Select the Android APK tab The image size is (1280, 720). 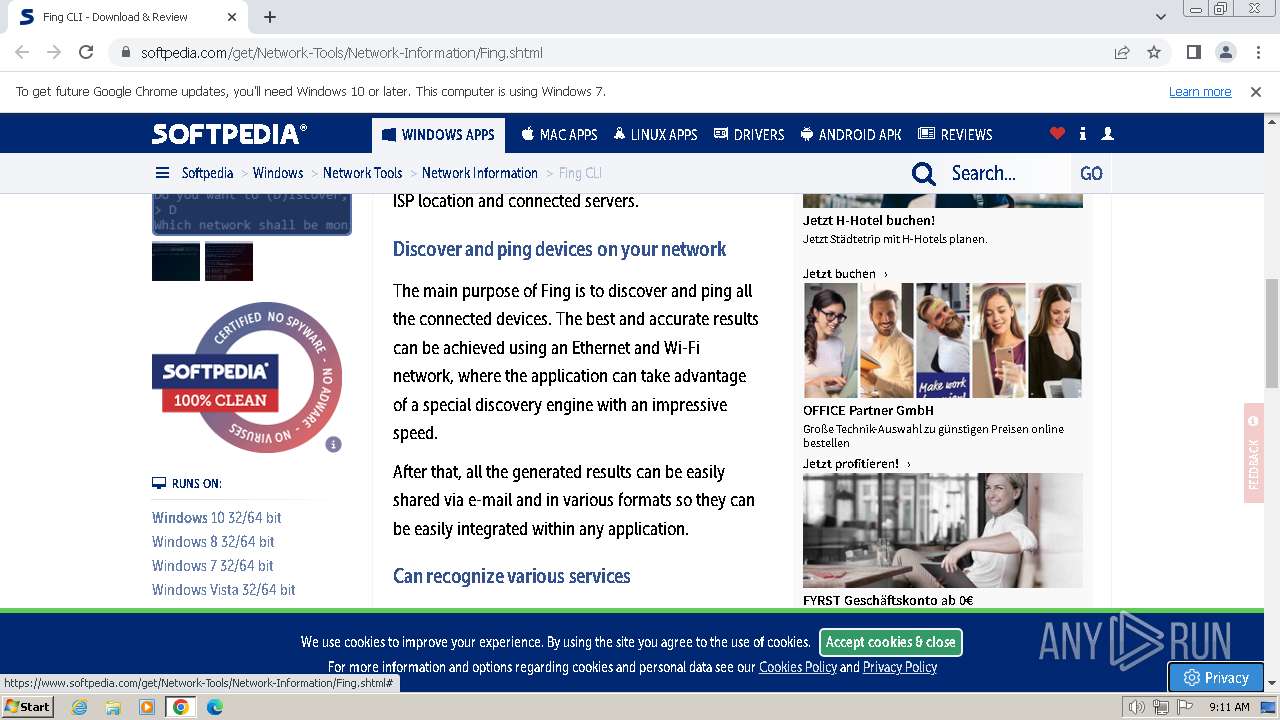pos(851,135)
